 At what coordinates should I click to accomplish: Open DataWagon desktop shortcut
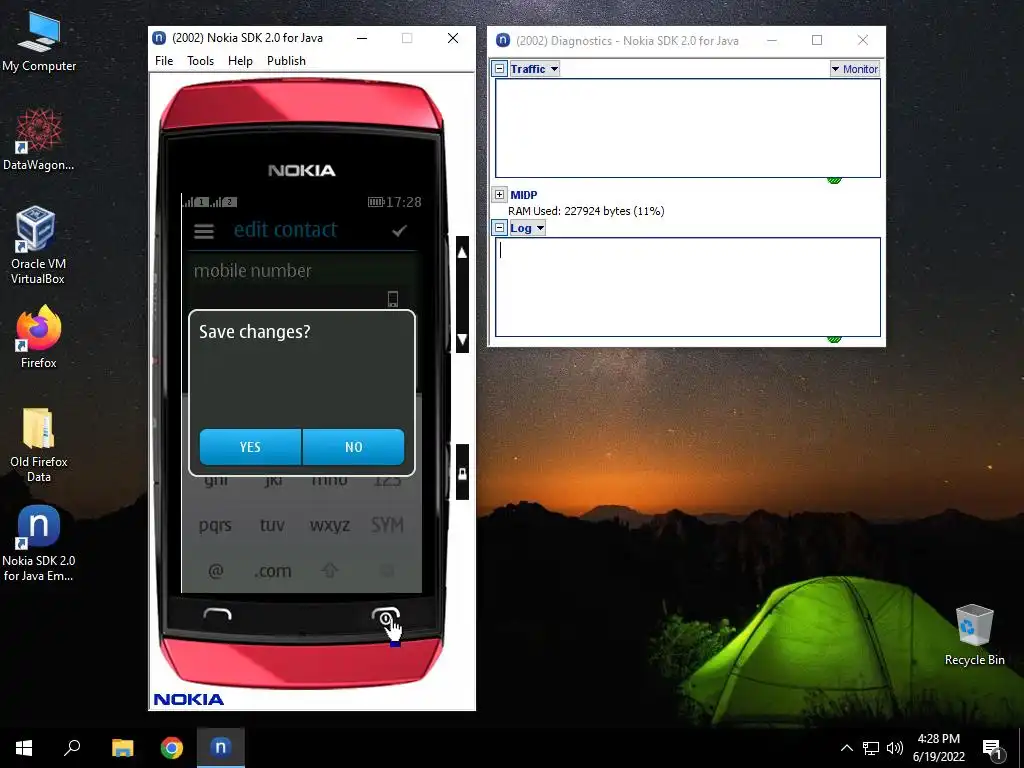[x=39, y=140]
